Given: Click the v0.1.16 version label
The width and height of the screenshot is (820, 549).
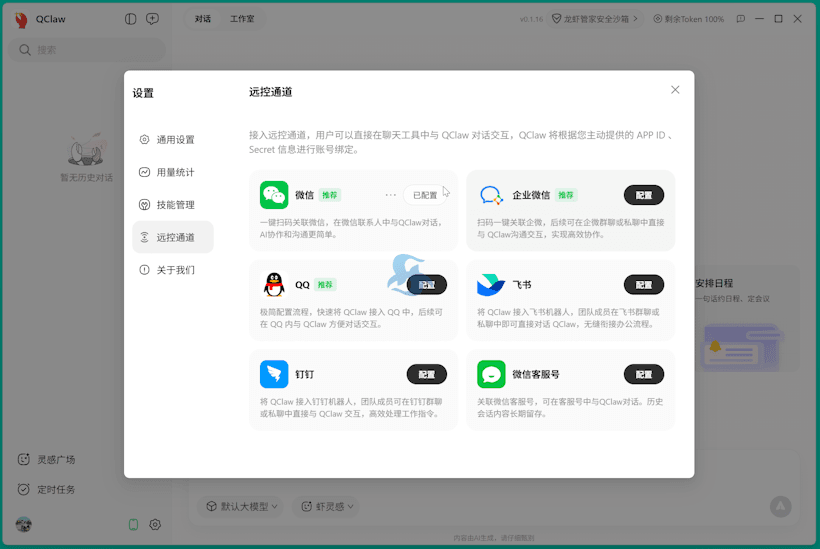Looking at the screenshot, I should coord(531,19).
